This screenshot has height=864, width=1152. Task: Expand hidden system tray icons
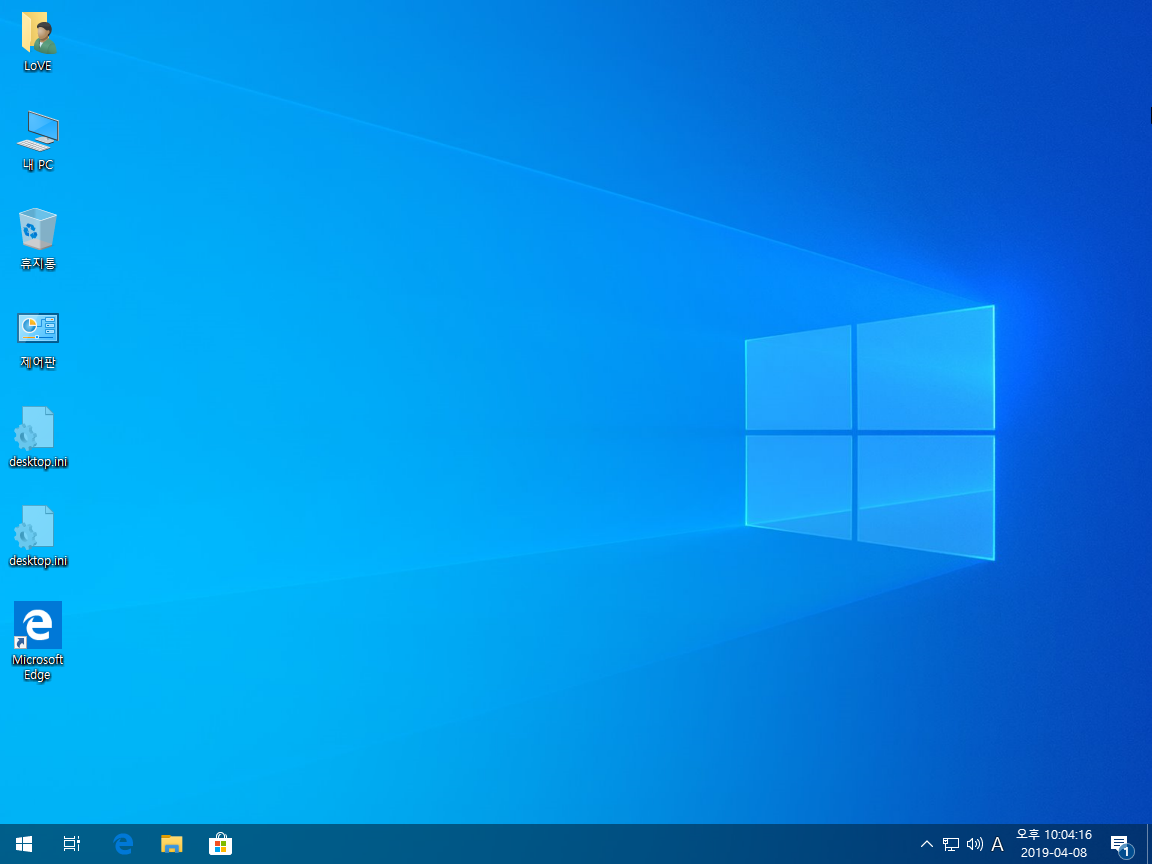tap(926, 844)
